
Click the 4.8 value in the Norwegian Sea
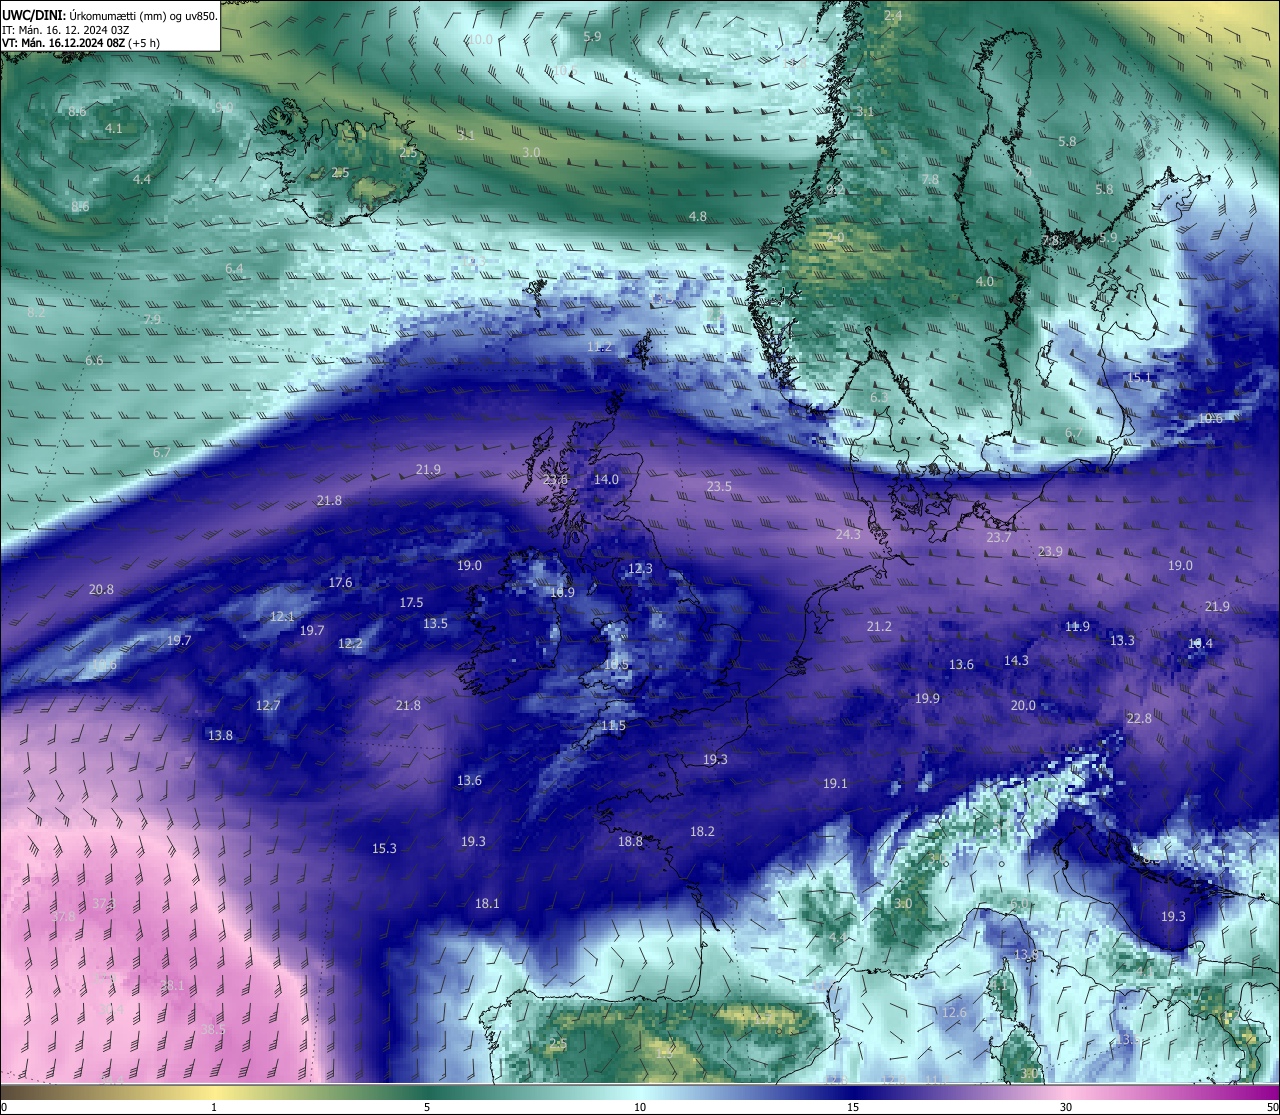(698, 216)
